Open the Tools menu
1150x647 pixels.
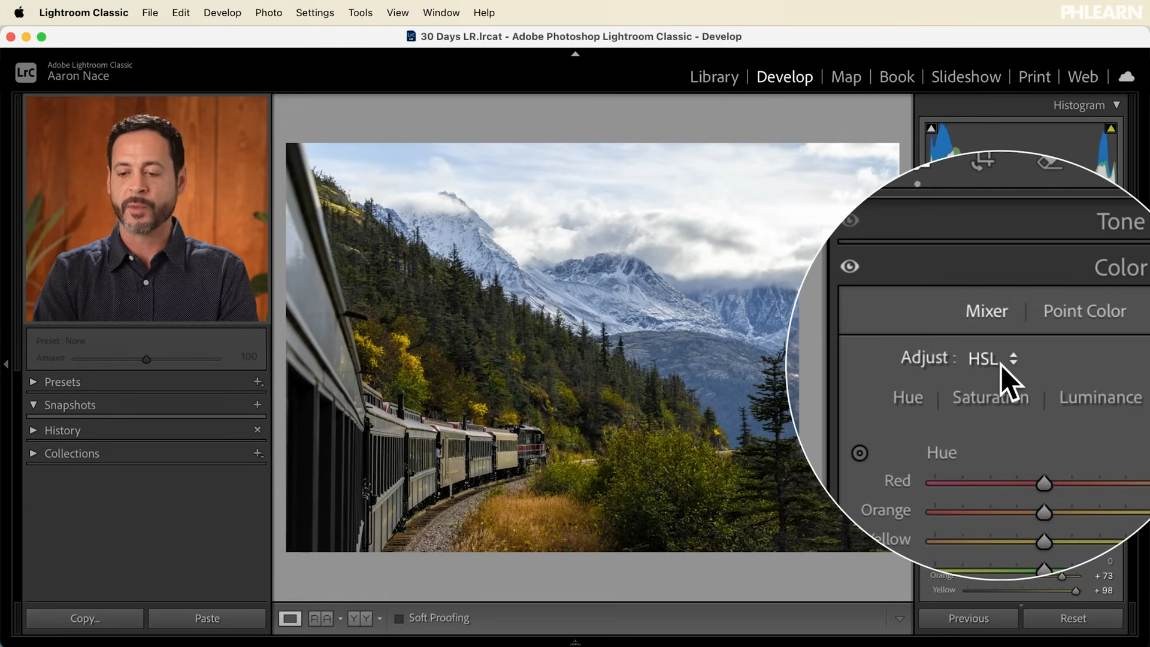point(360,12)
